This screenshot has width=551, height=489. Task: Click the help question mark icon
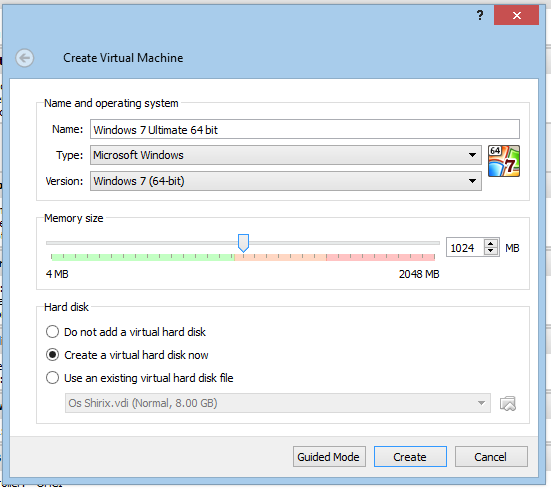point(480,15)
